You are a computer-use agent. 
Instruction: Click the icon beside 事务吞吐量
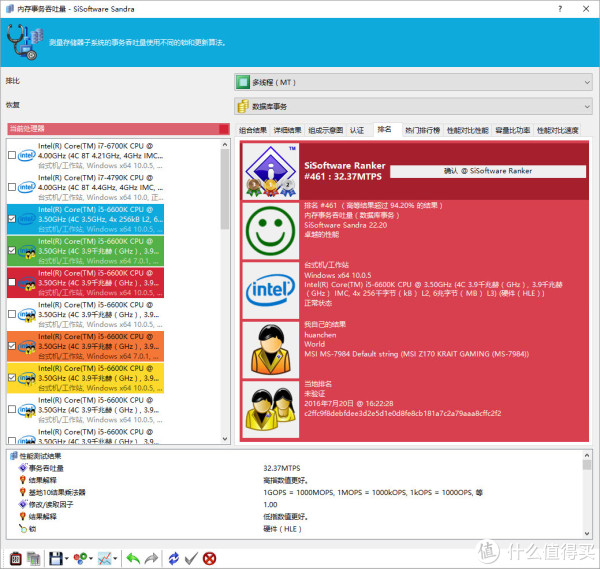tap(23, 468)
